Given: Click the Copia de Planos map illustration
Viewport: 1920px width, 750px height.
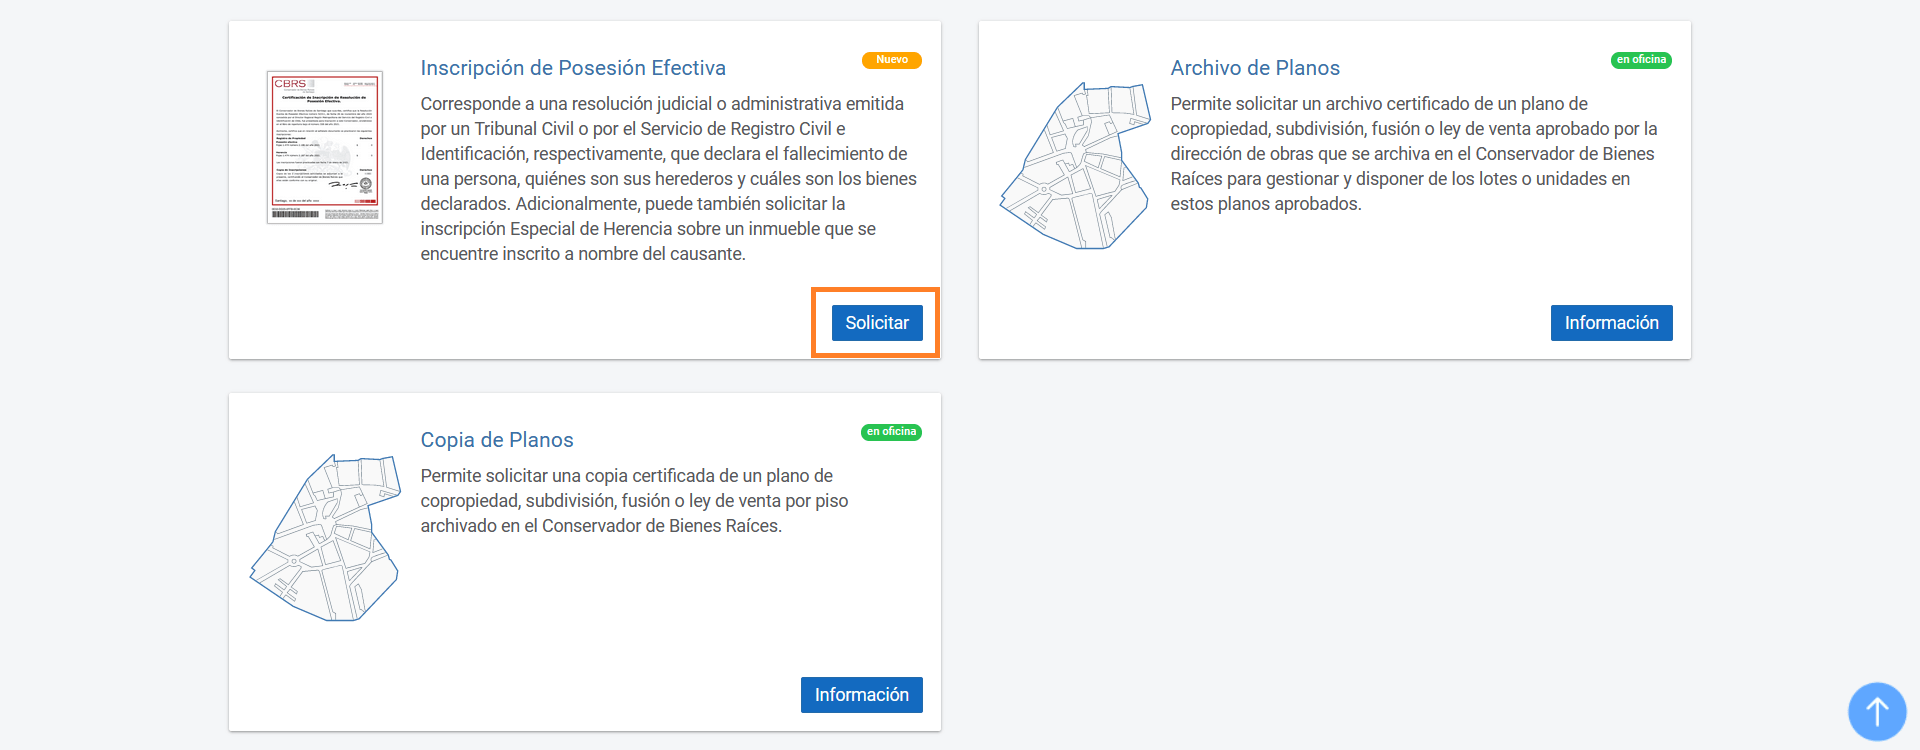Looking at the screenshot, I should pos(325,538).
